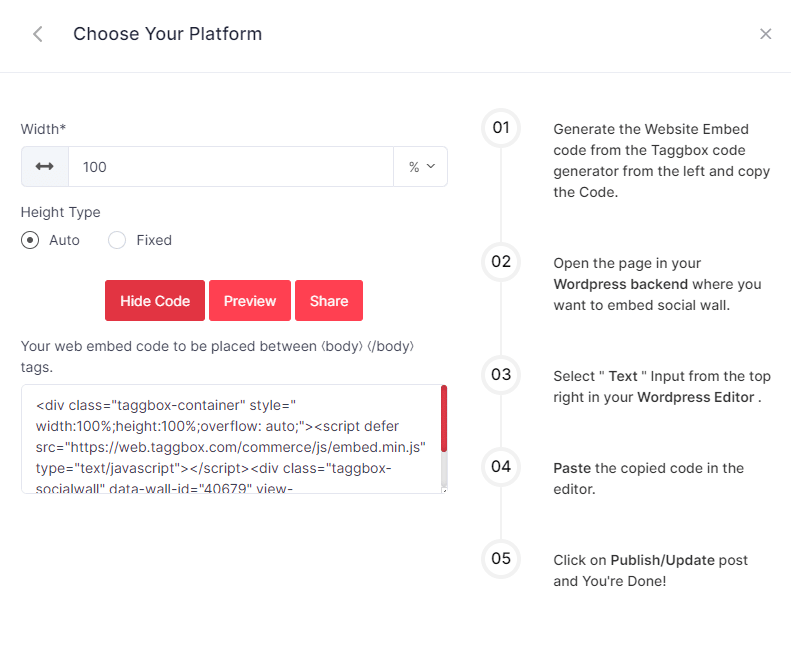Go back using the left chevron arrow
Screen dimensions: 791x659
[38, 34]
